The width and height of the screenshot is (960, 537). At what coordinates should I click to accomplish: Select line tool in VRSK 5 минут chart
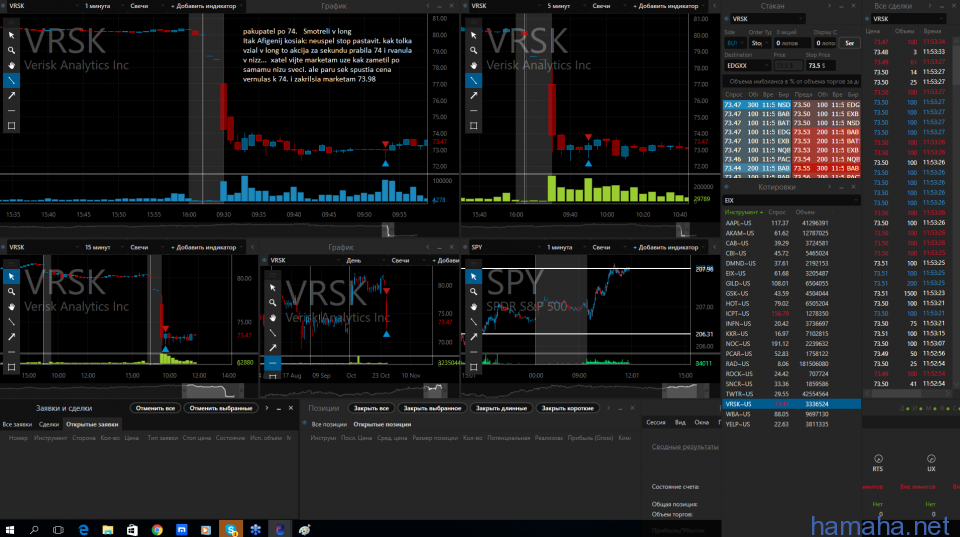tap(473, 80)
